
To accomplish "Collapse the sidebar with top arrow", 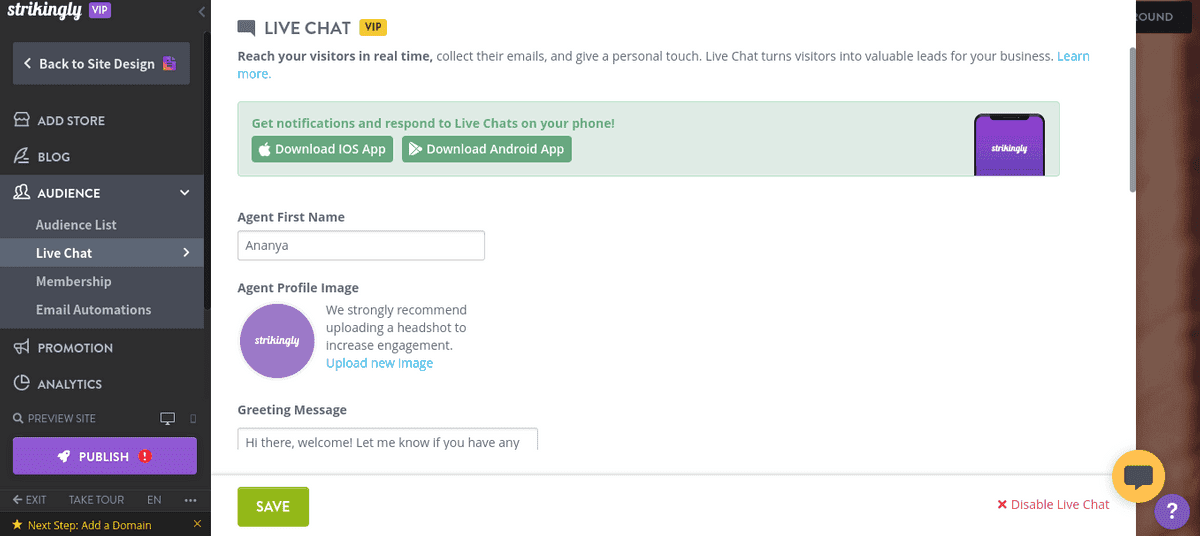I will point(202,12).
